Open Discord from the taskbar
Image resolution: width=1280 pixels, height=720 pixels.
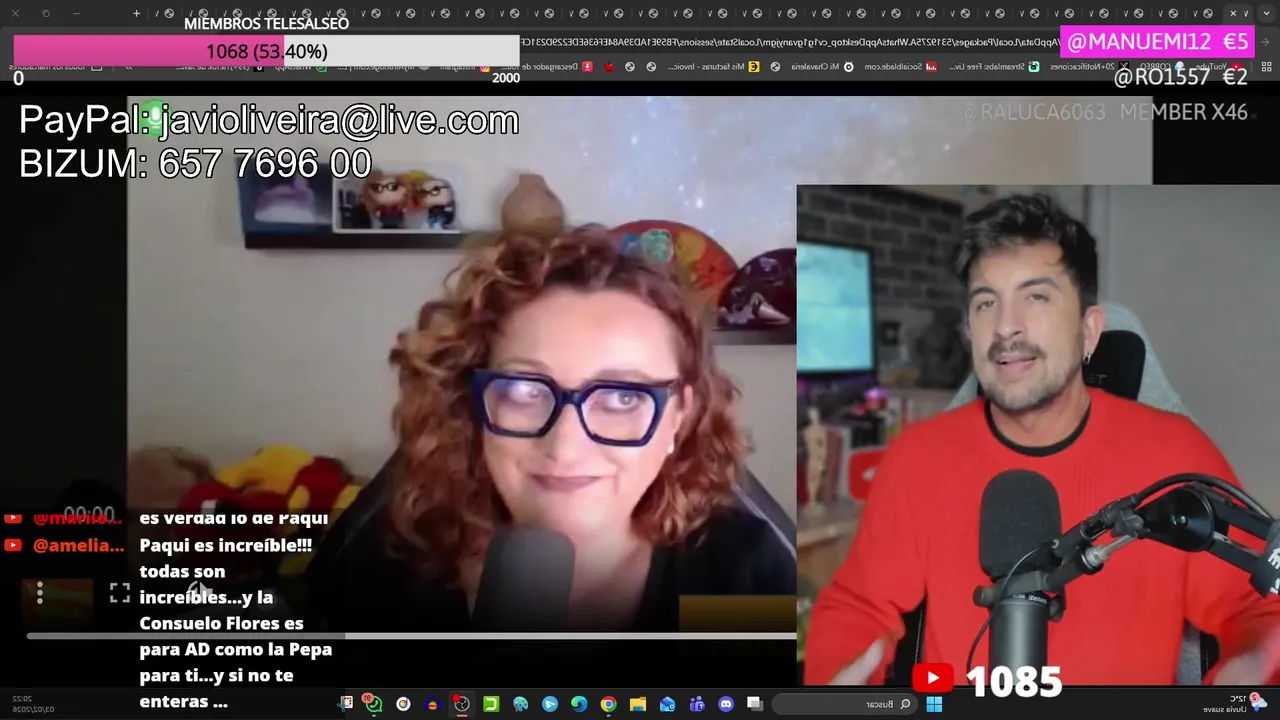726,704
